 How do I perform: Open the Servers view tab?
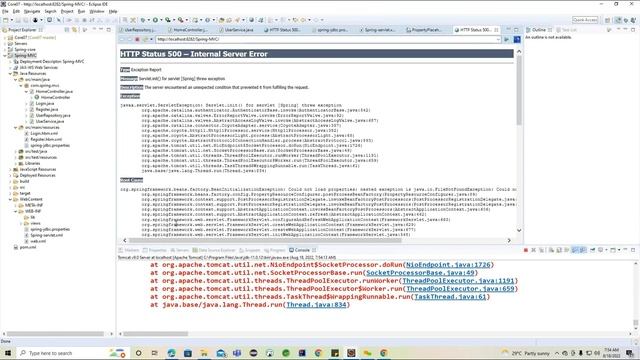coord(180,250)
